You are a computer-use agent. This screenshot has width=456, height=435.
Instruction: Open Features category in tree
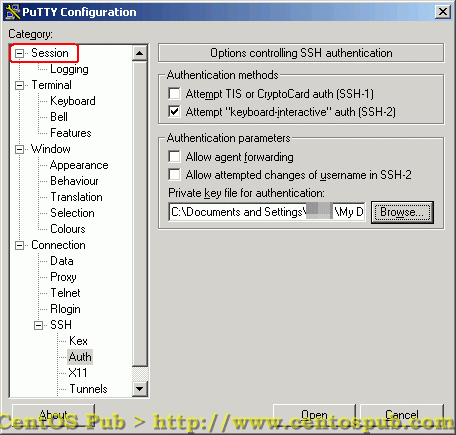(71, 133)
